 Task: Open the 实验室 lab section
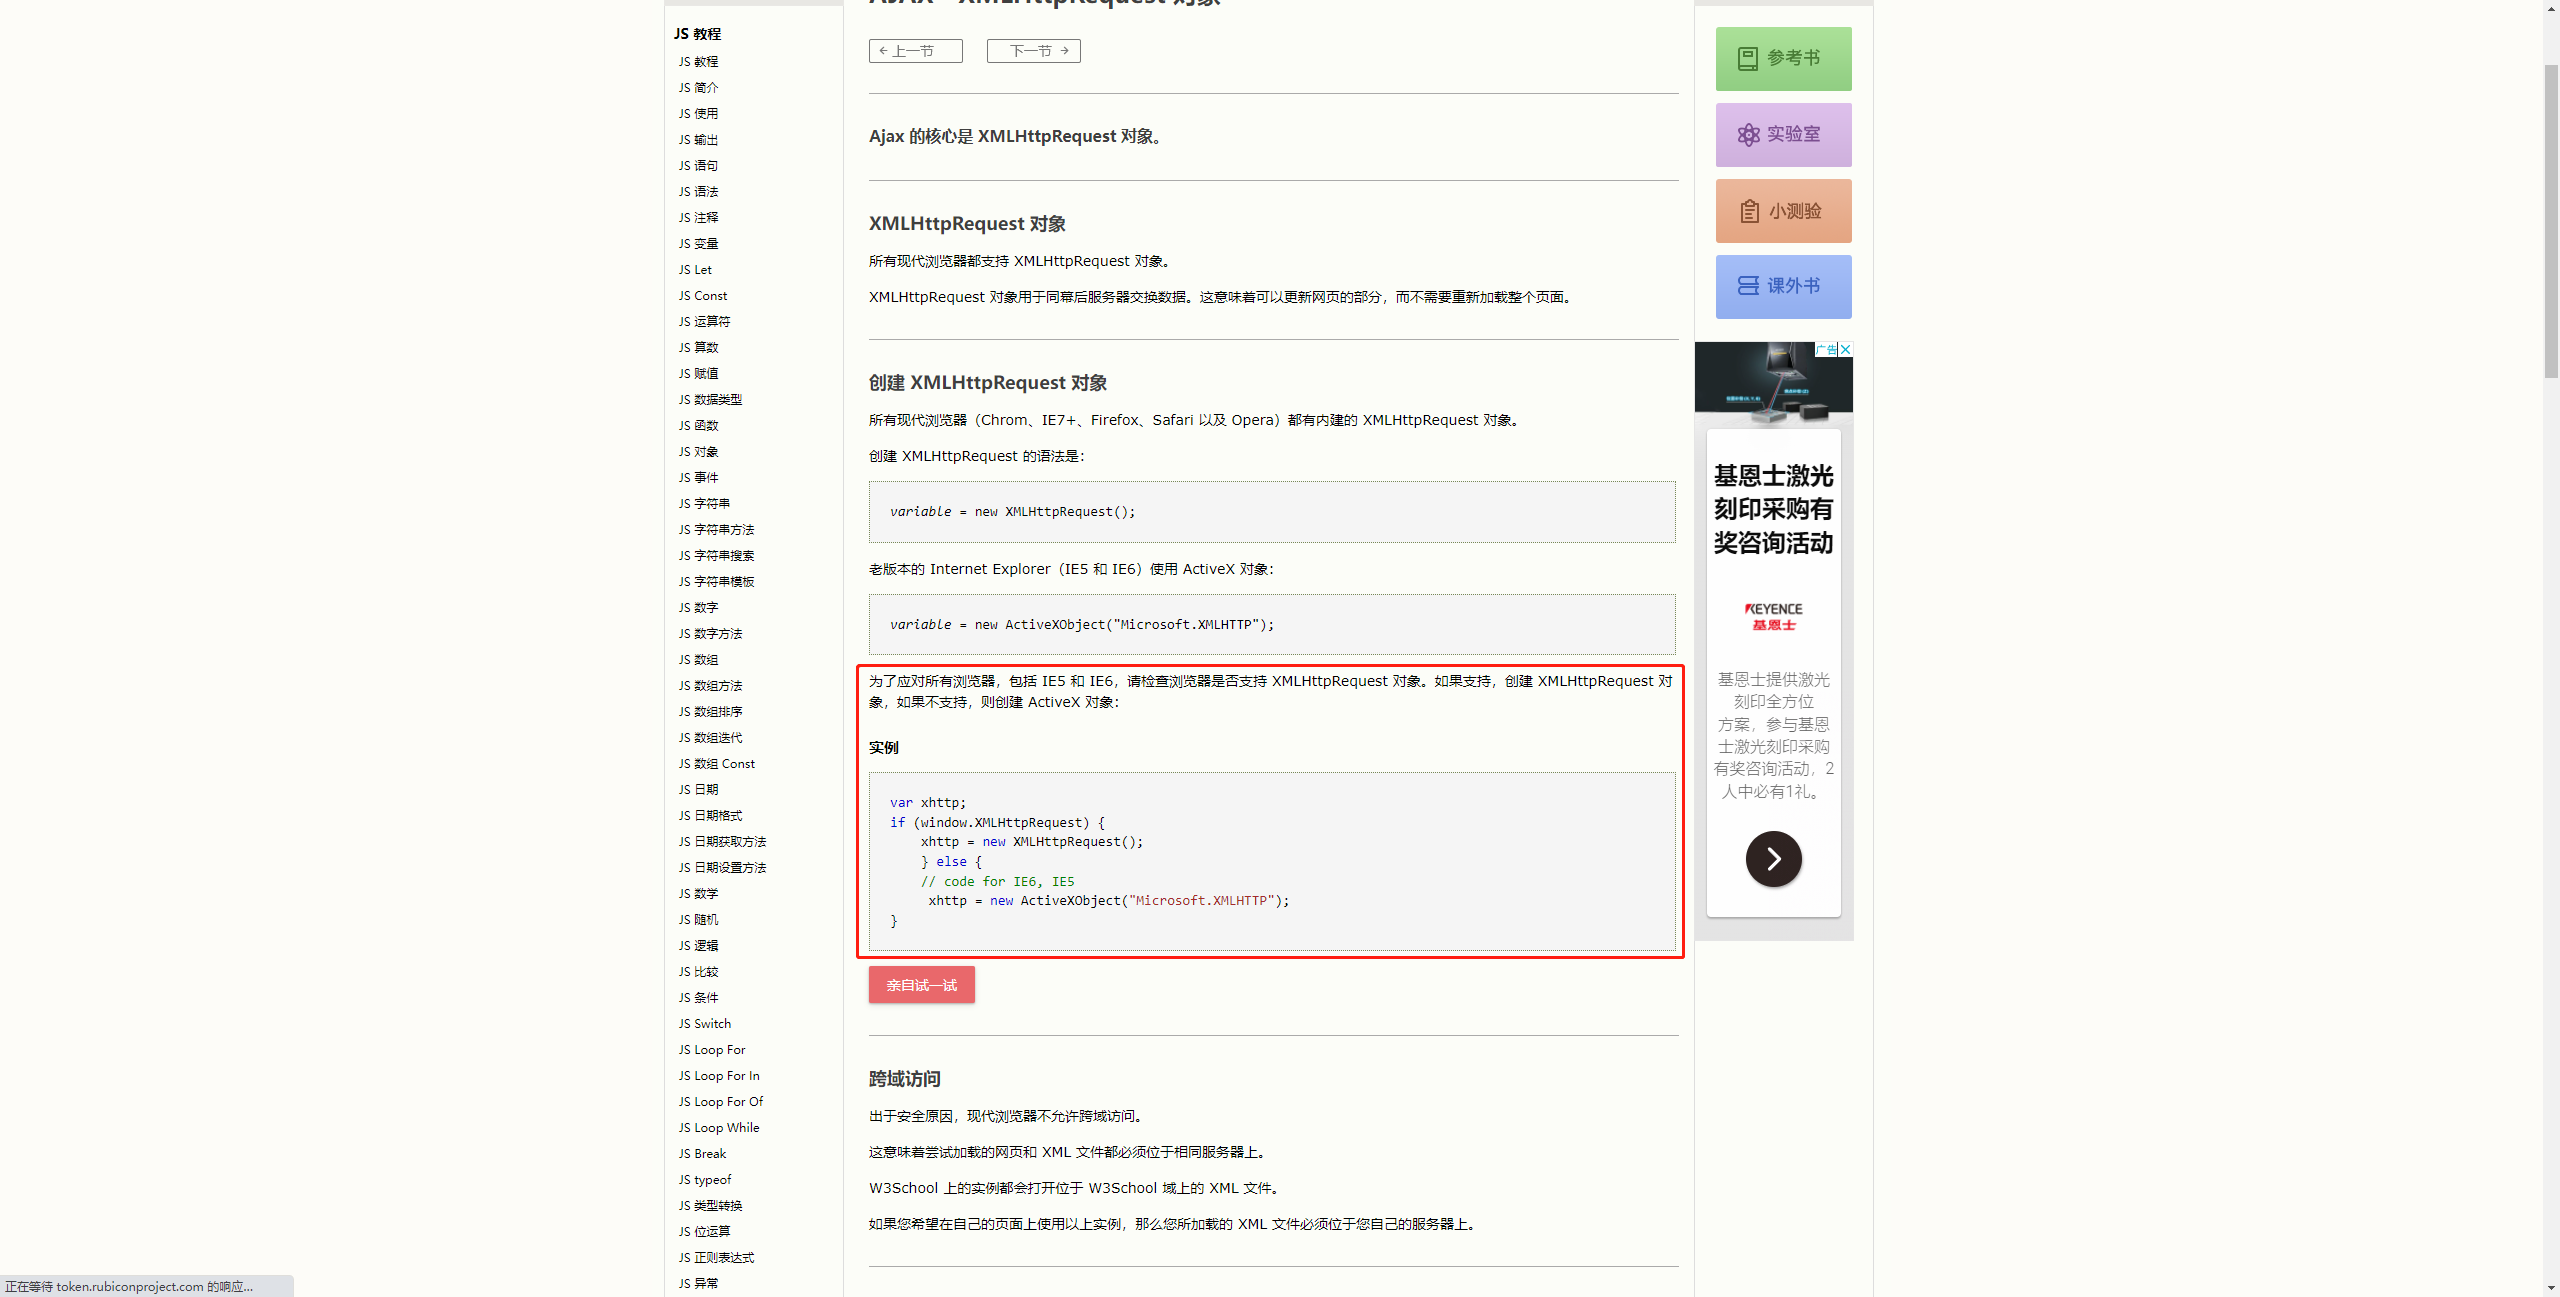(1783, 134)
